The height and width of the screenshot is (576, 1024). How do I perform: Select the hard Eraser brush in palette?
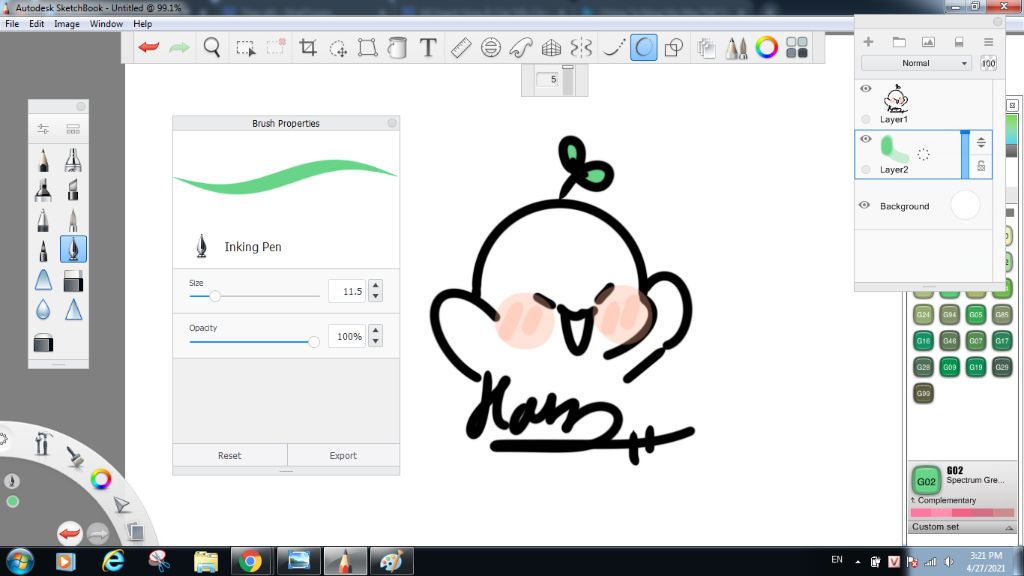pyautogui.click(x=73, y=281)
